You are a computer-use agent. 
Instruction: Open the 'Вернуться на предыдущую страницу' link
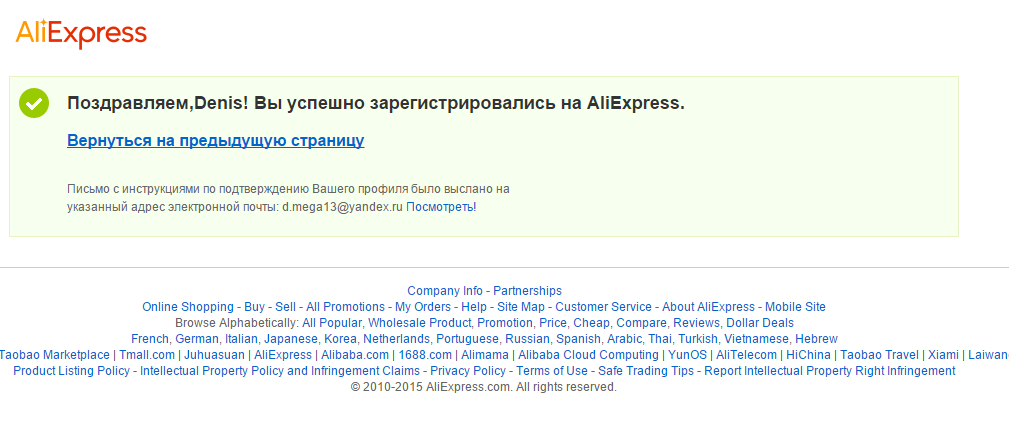(x=216, y=141)
